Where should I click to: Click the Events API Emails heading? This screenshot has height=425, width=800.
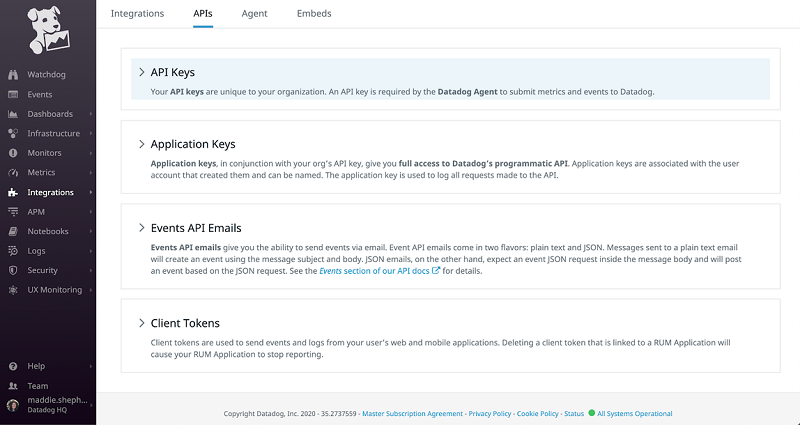tap(196, 228)
